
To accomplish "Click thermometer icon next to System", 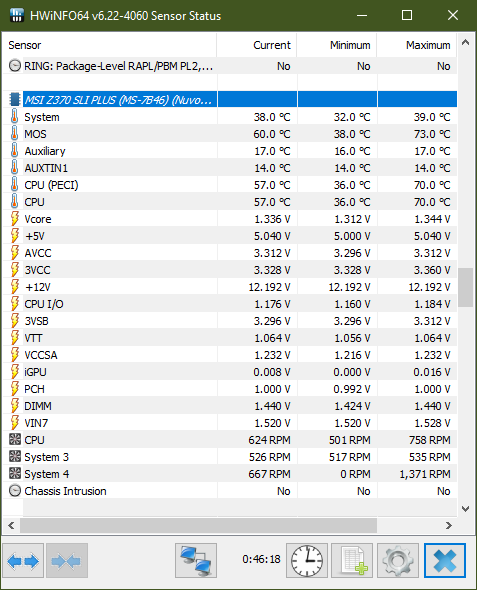I will (14, 117).
